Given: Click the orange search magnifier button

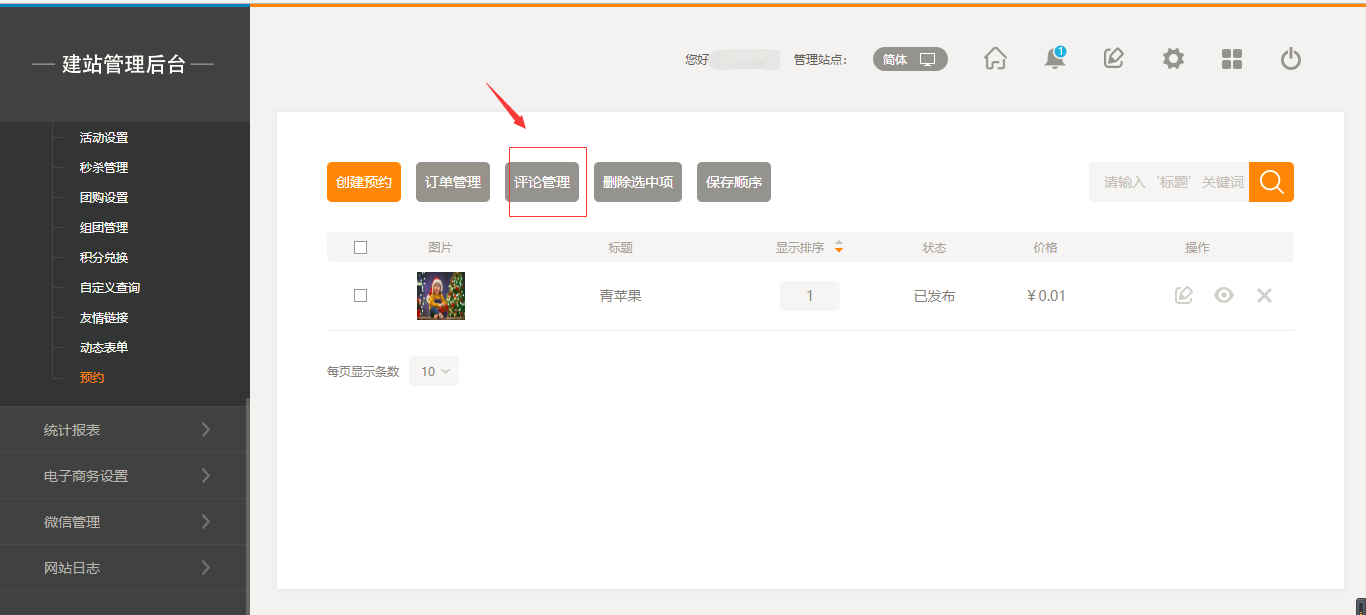Looking at the screenshot, I should [1271, 182].
